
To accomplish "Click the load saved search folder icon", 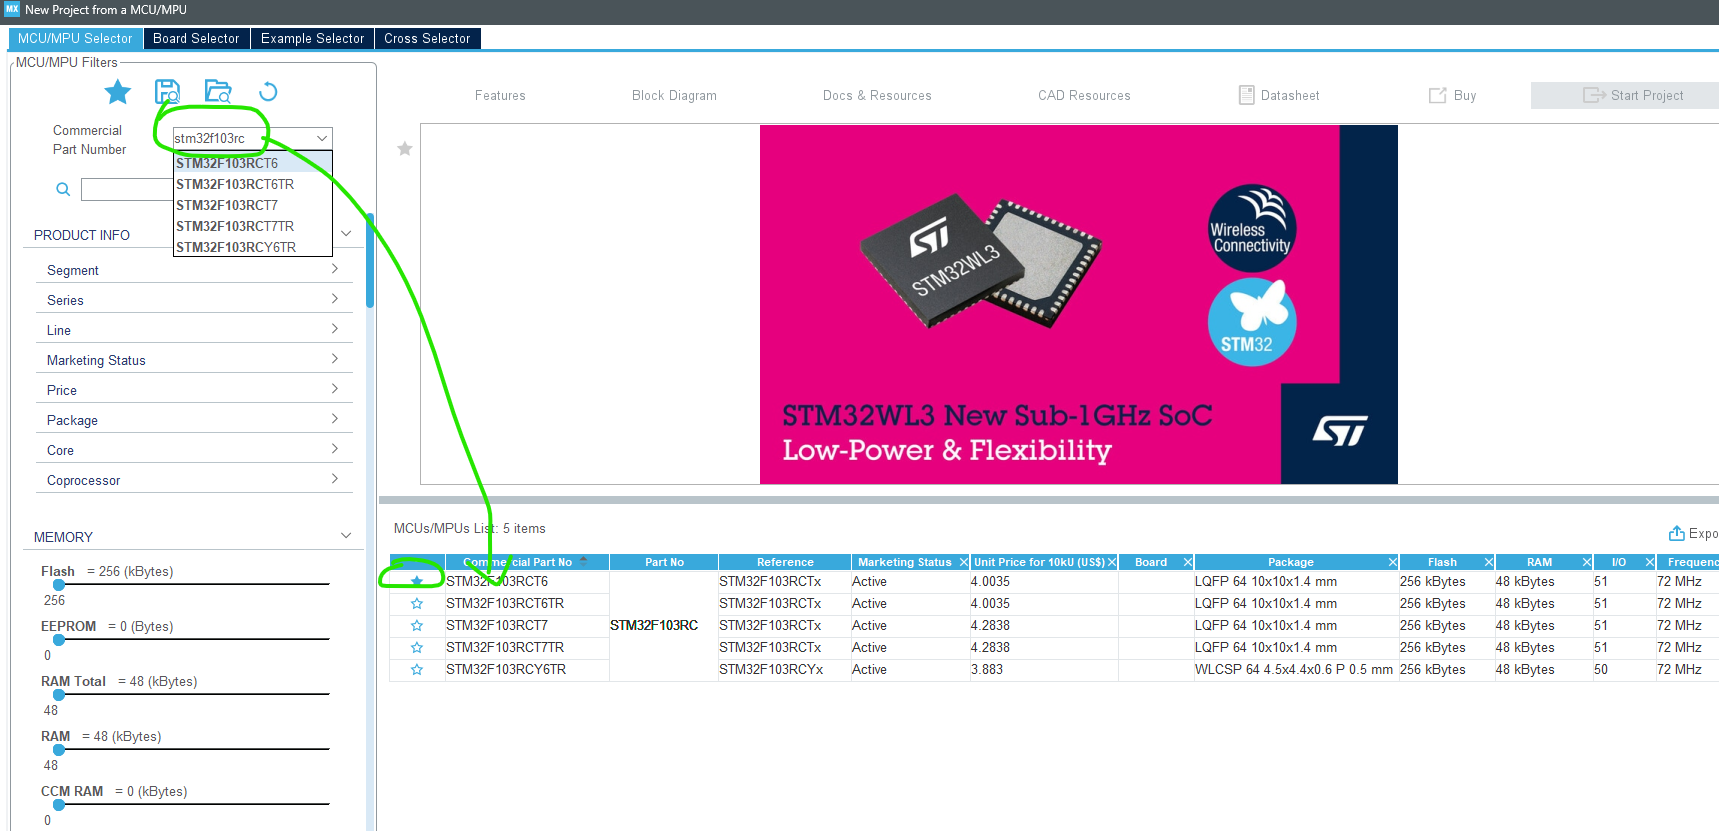I will (218, 92).
